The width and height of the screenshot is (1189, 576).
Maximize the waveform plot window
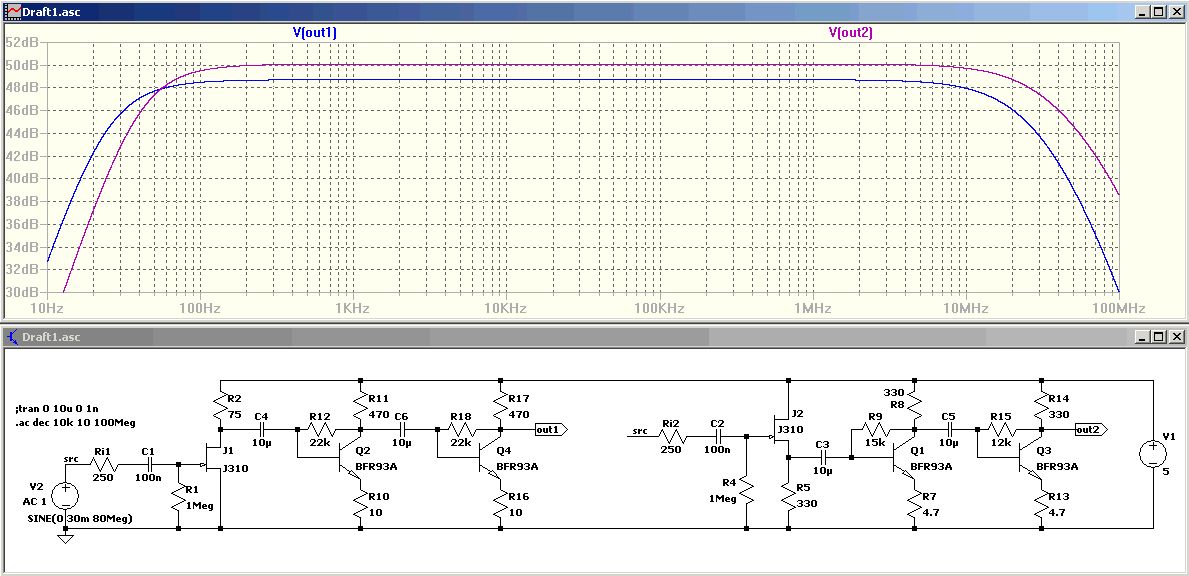[x=1159, y=12]
